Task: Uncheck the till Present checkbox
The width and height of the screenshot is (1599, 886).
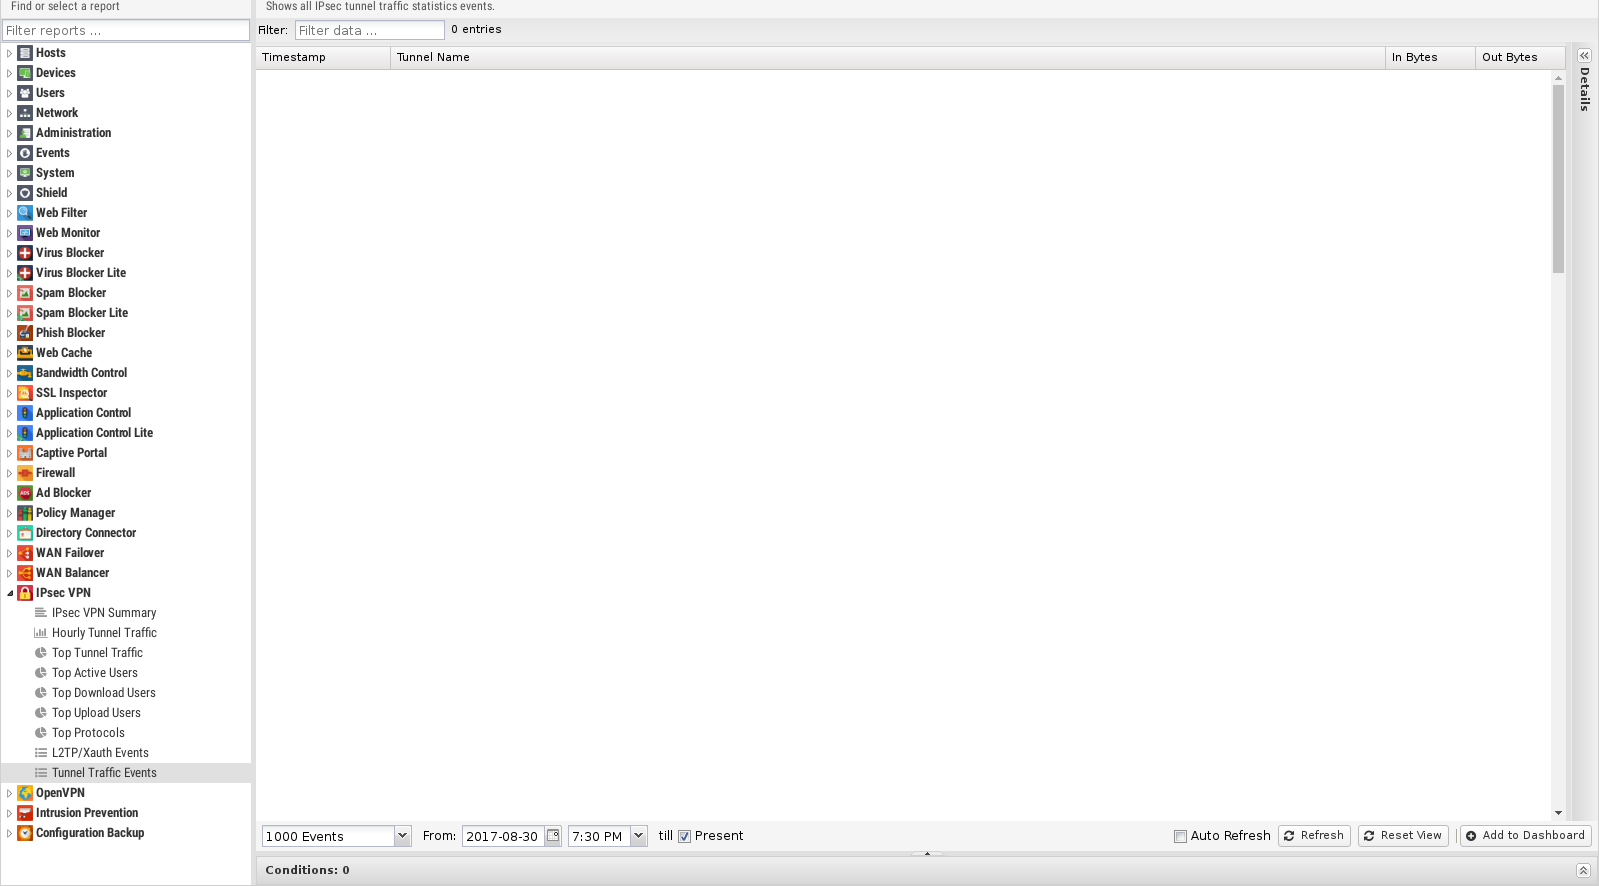Action: pos(685,836)
